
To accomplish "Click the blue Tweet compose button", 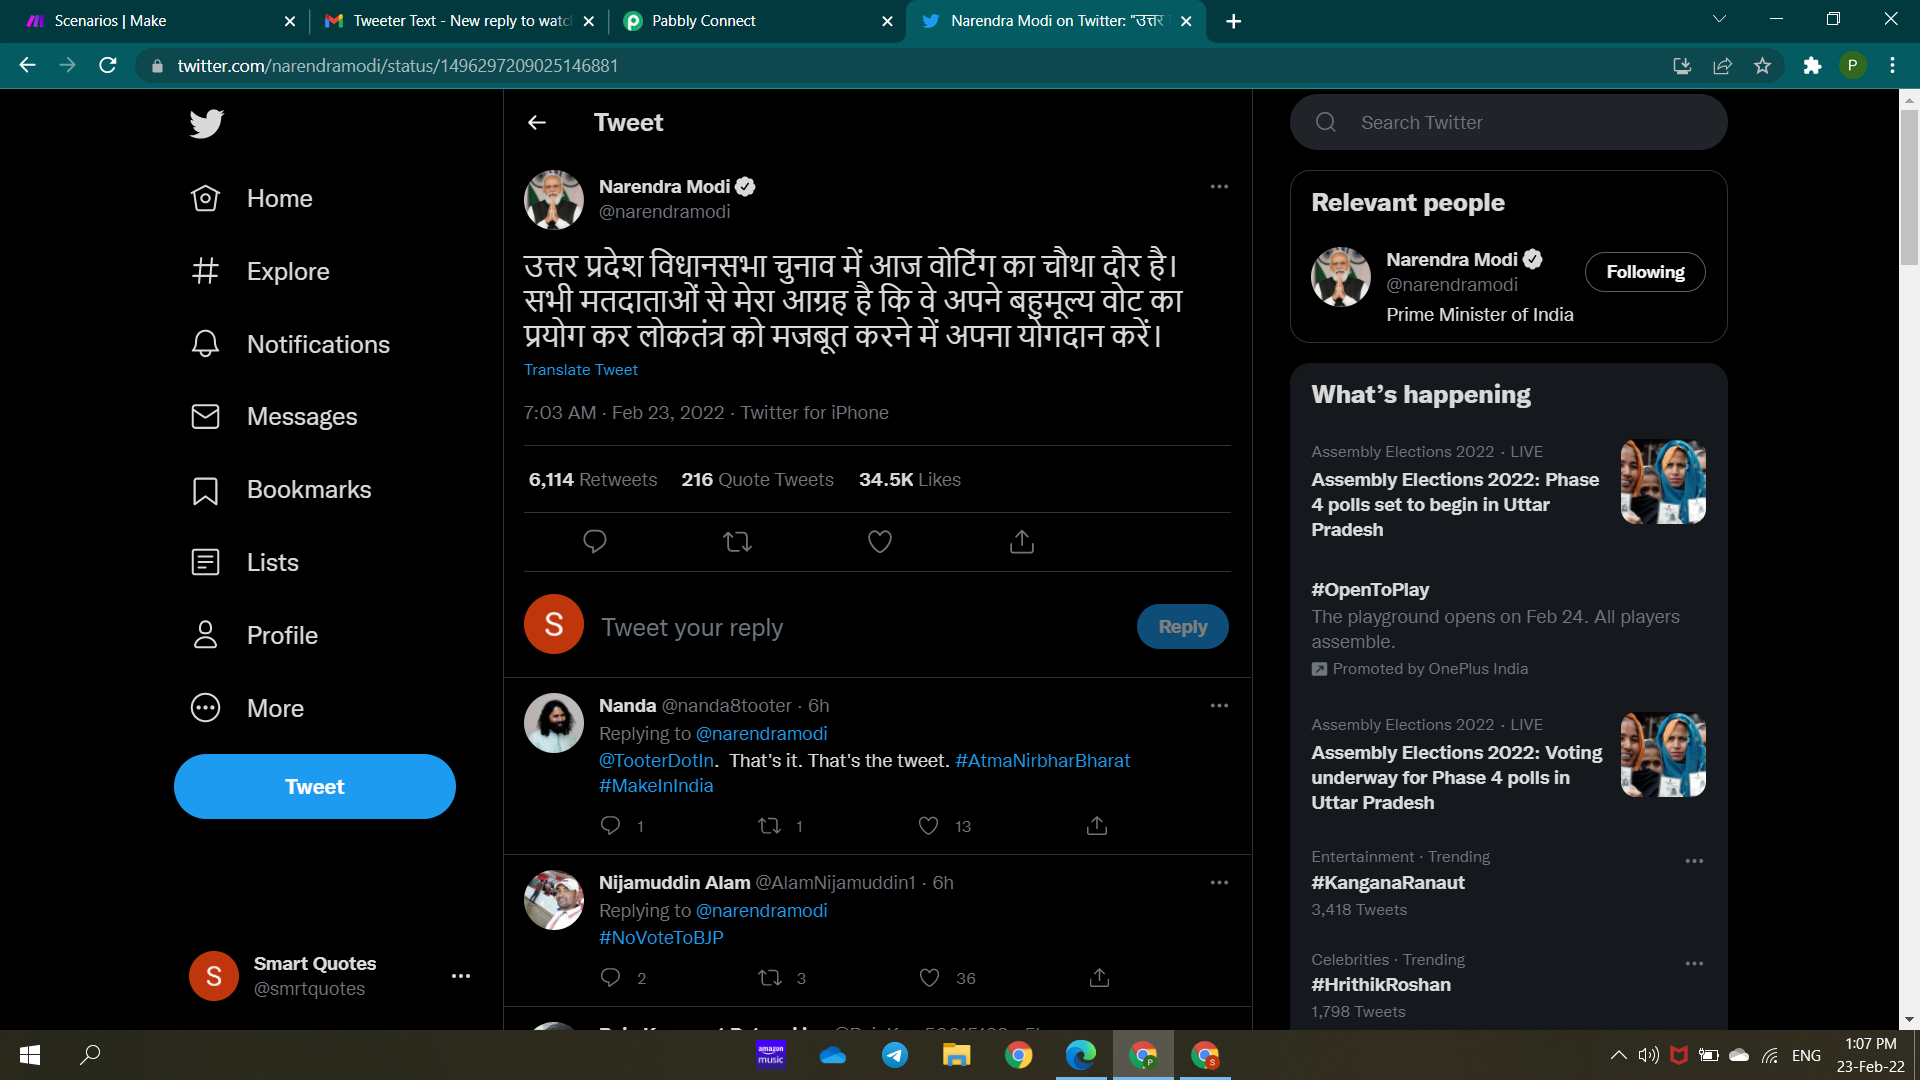I will click(x=315, y=786).
